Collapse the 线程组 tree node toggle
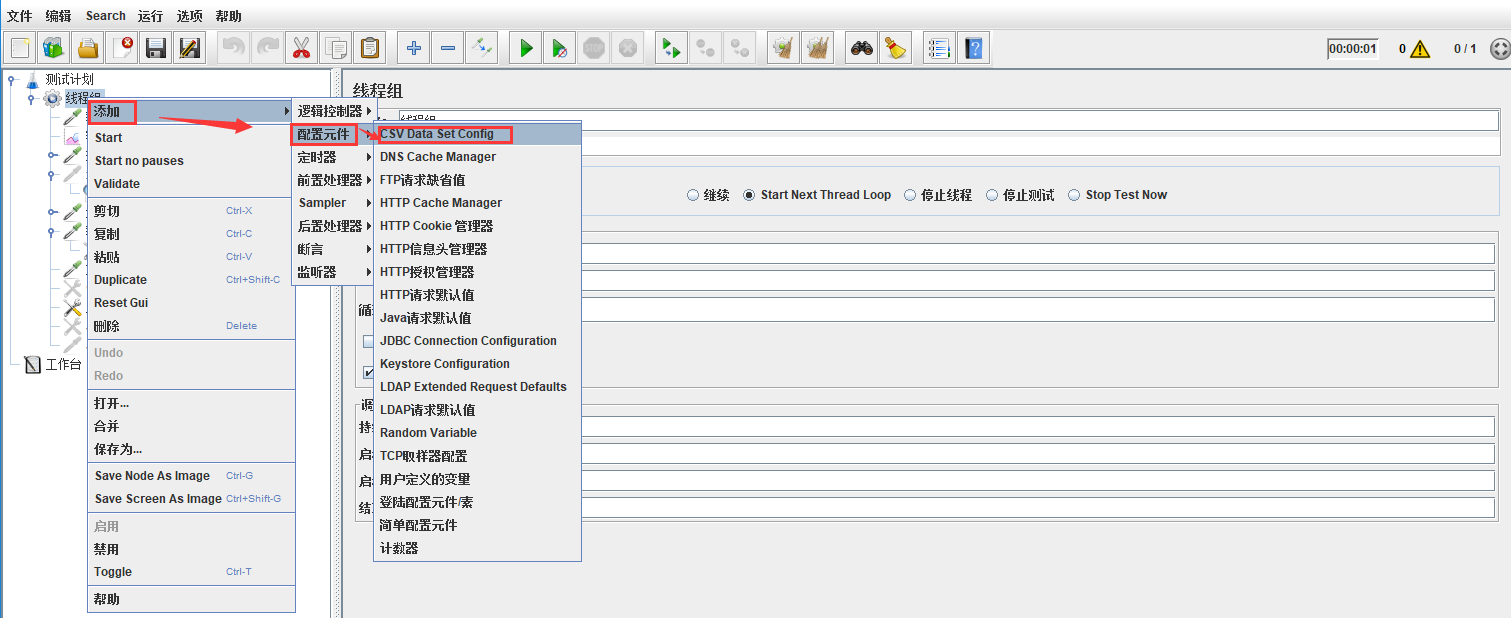This screenshot has height=618, width=1511. (x=31, y=98)
